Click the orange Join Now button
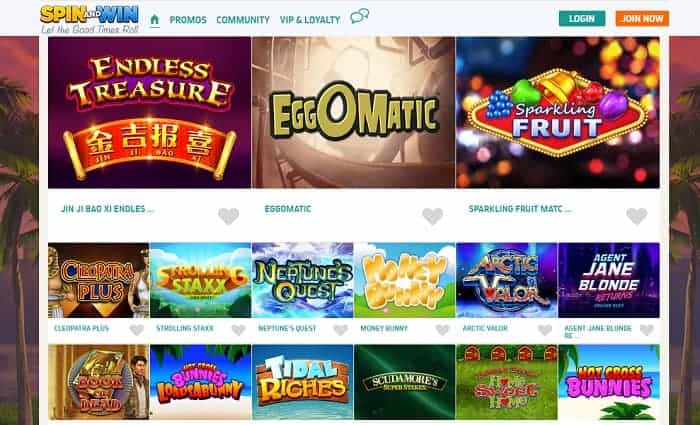The image size is (700, 425). click(642, 19)
